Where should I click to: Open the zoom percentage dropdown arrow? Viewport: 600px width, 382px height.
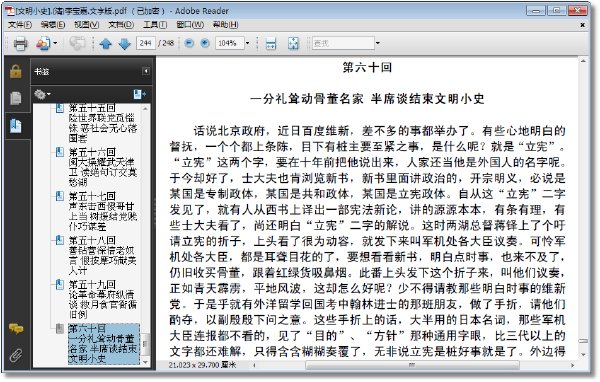[x=247, y=43]
